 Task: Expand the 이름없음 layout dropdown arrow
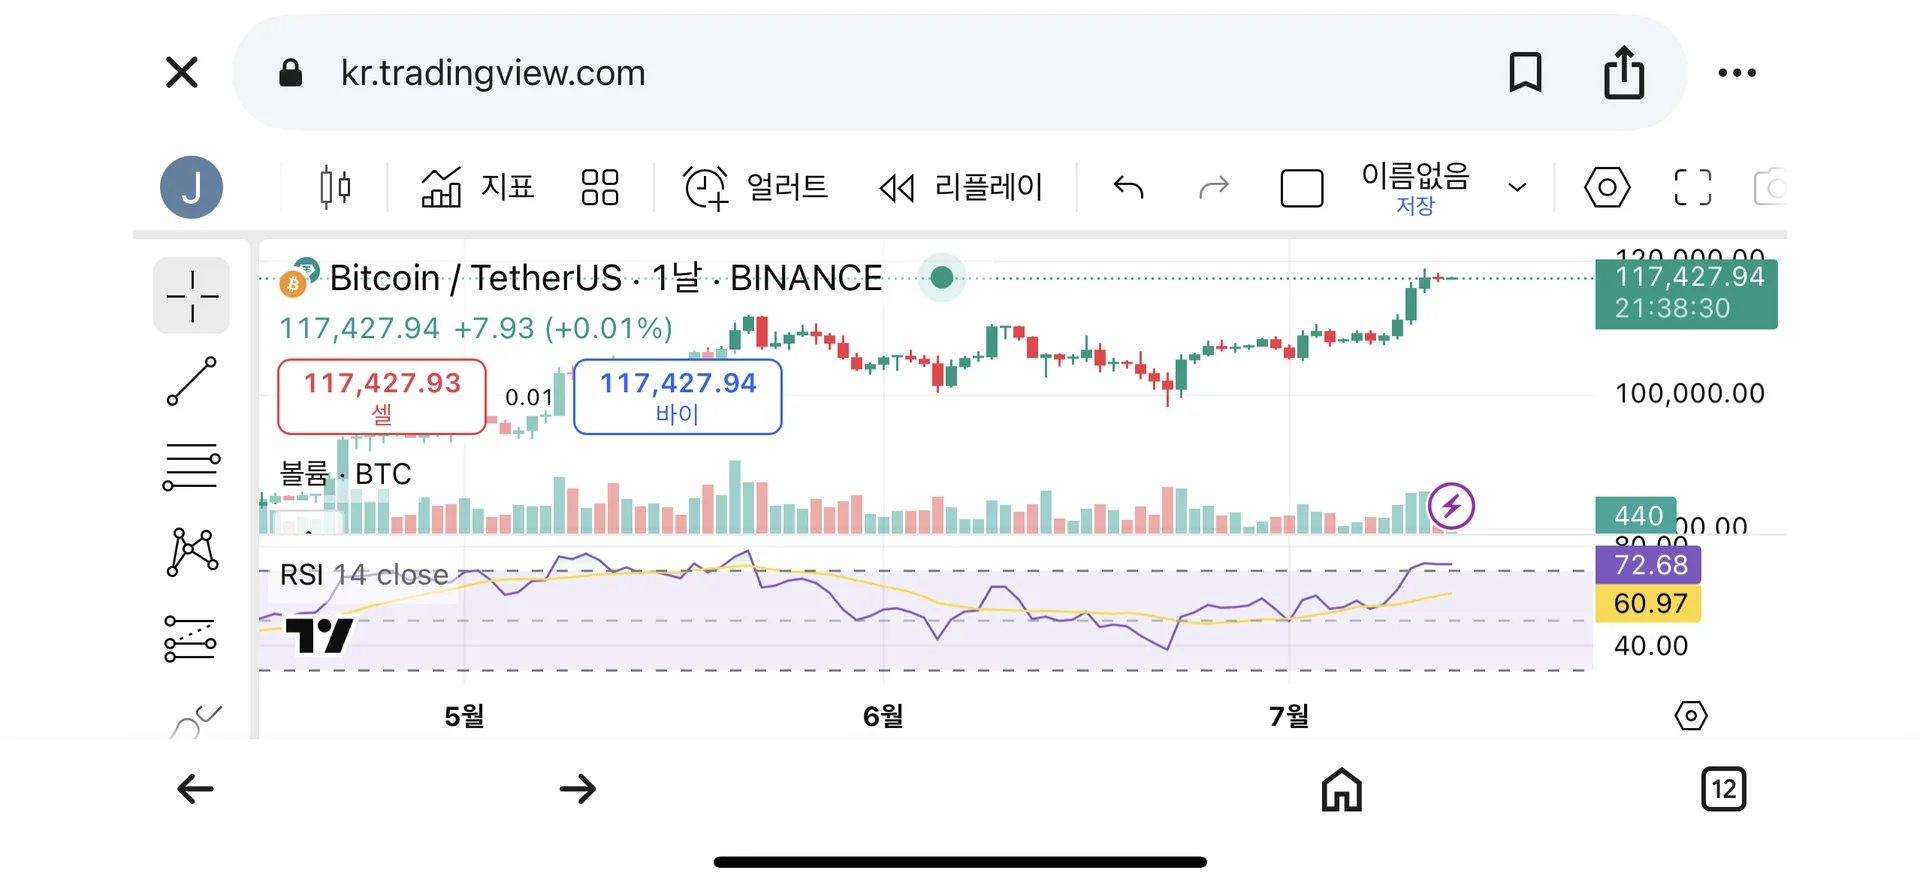click(1517, 187)
